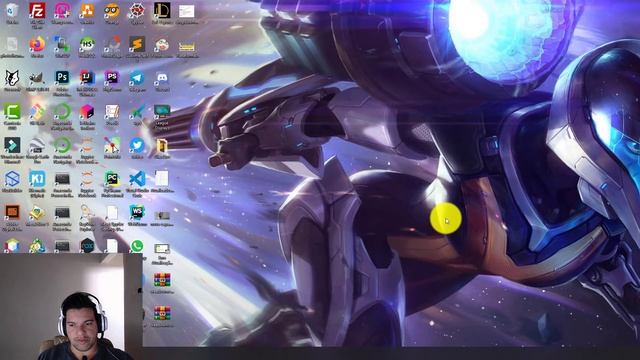Open Adobe Photoshop shortcut
Image resolution: width=640 pixels, height=360 pixels.
[x=62, y=78]
